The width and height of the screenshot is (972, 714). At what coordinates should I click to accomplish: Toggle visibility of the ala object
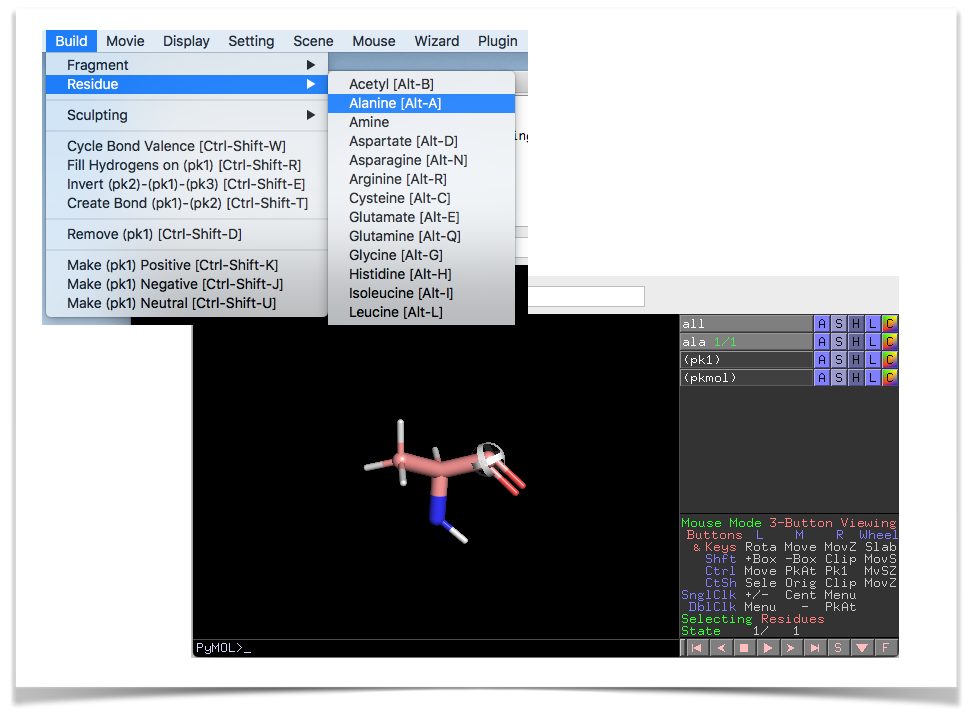coord(746,342)
